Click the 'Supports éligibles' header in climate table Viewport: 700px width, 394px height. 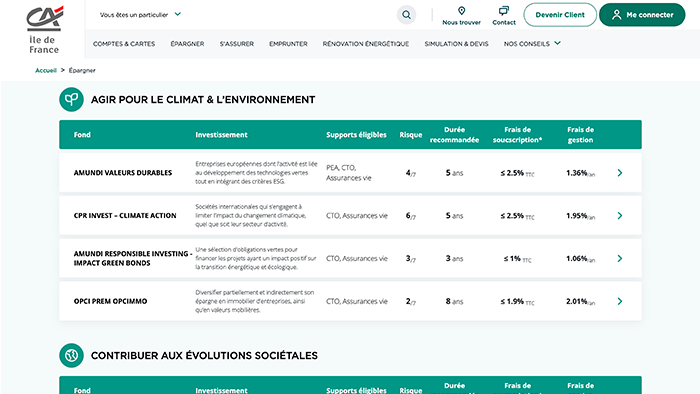click(x=356, y=135)
